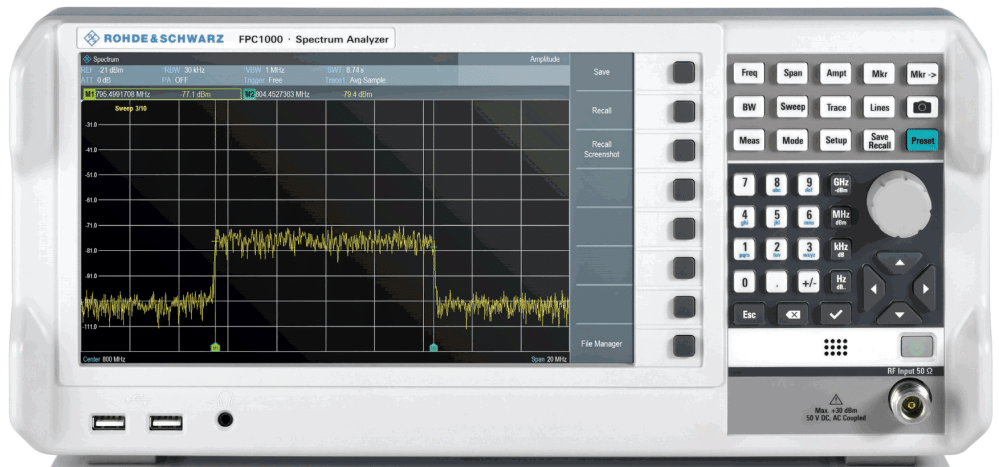Viewport: 999px width, 467px height.
Task: Toggle sign with the +/- key
Action: coord(809,283)
